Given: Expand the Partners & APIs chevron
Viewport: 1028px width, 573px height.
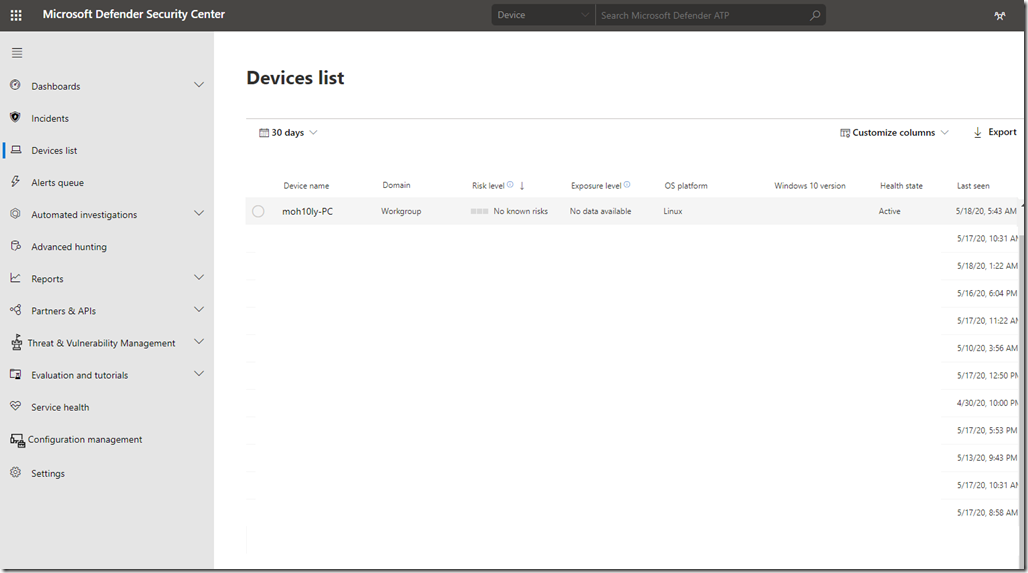Looking at the screenshot, I should tap(199, 310).
